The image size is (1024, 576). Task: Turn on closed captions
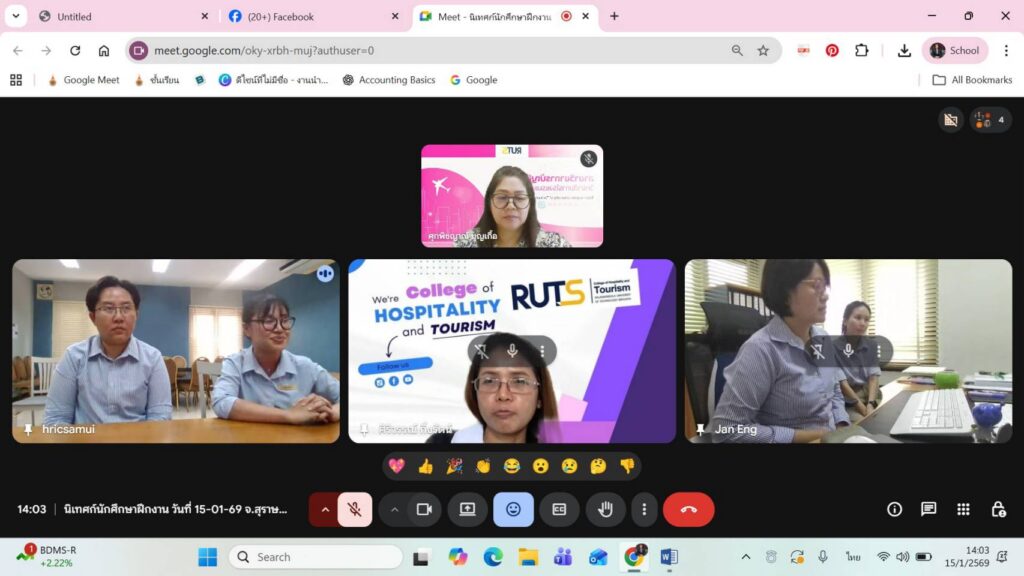click(559, 509)
